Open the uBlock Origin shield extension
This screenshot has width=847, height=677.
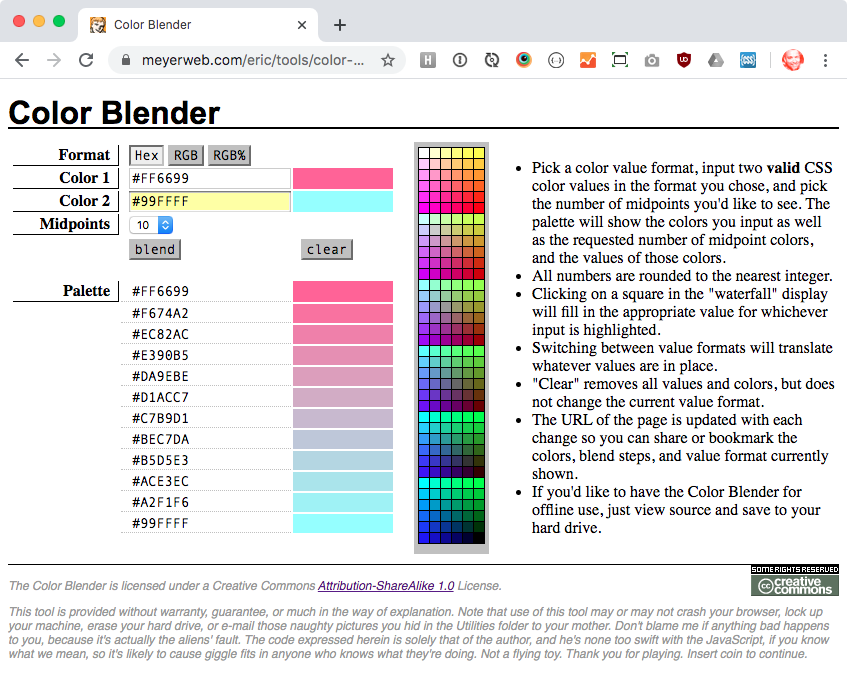(684, 60)
